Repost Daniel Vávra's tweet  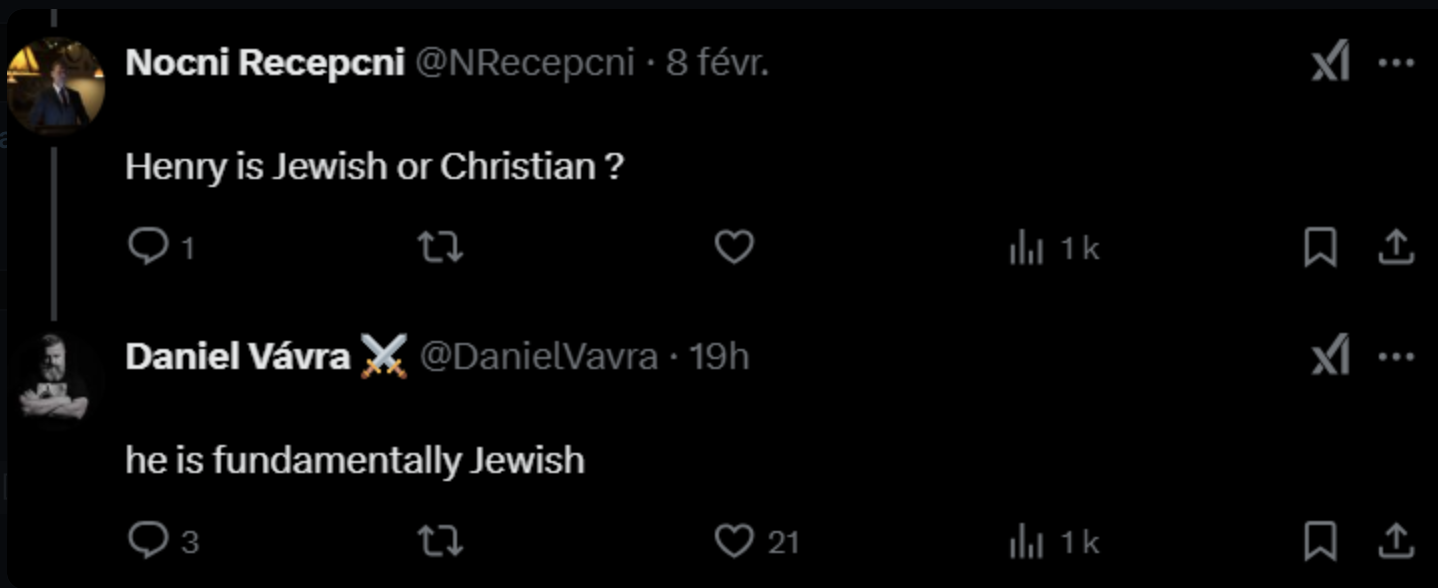[x=440, y=541]
